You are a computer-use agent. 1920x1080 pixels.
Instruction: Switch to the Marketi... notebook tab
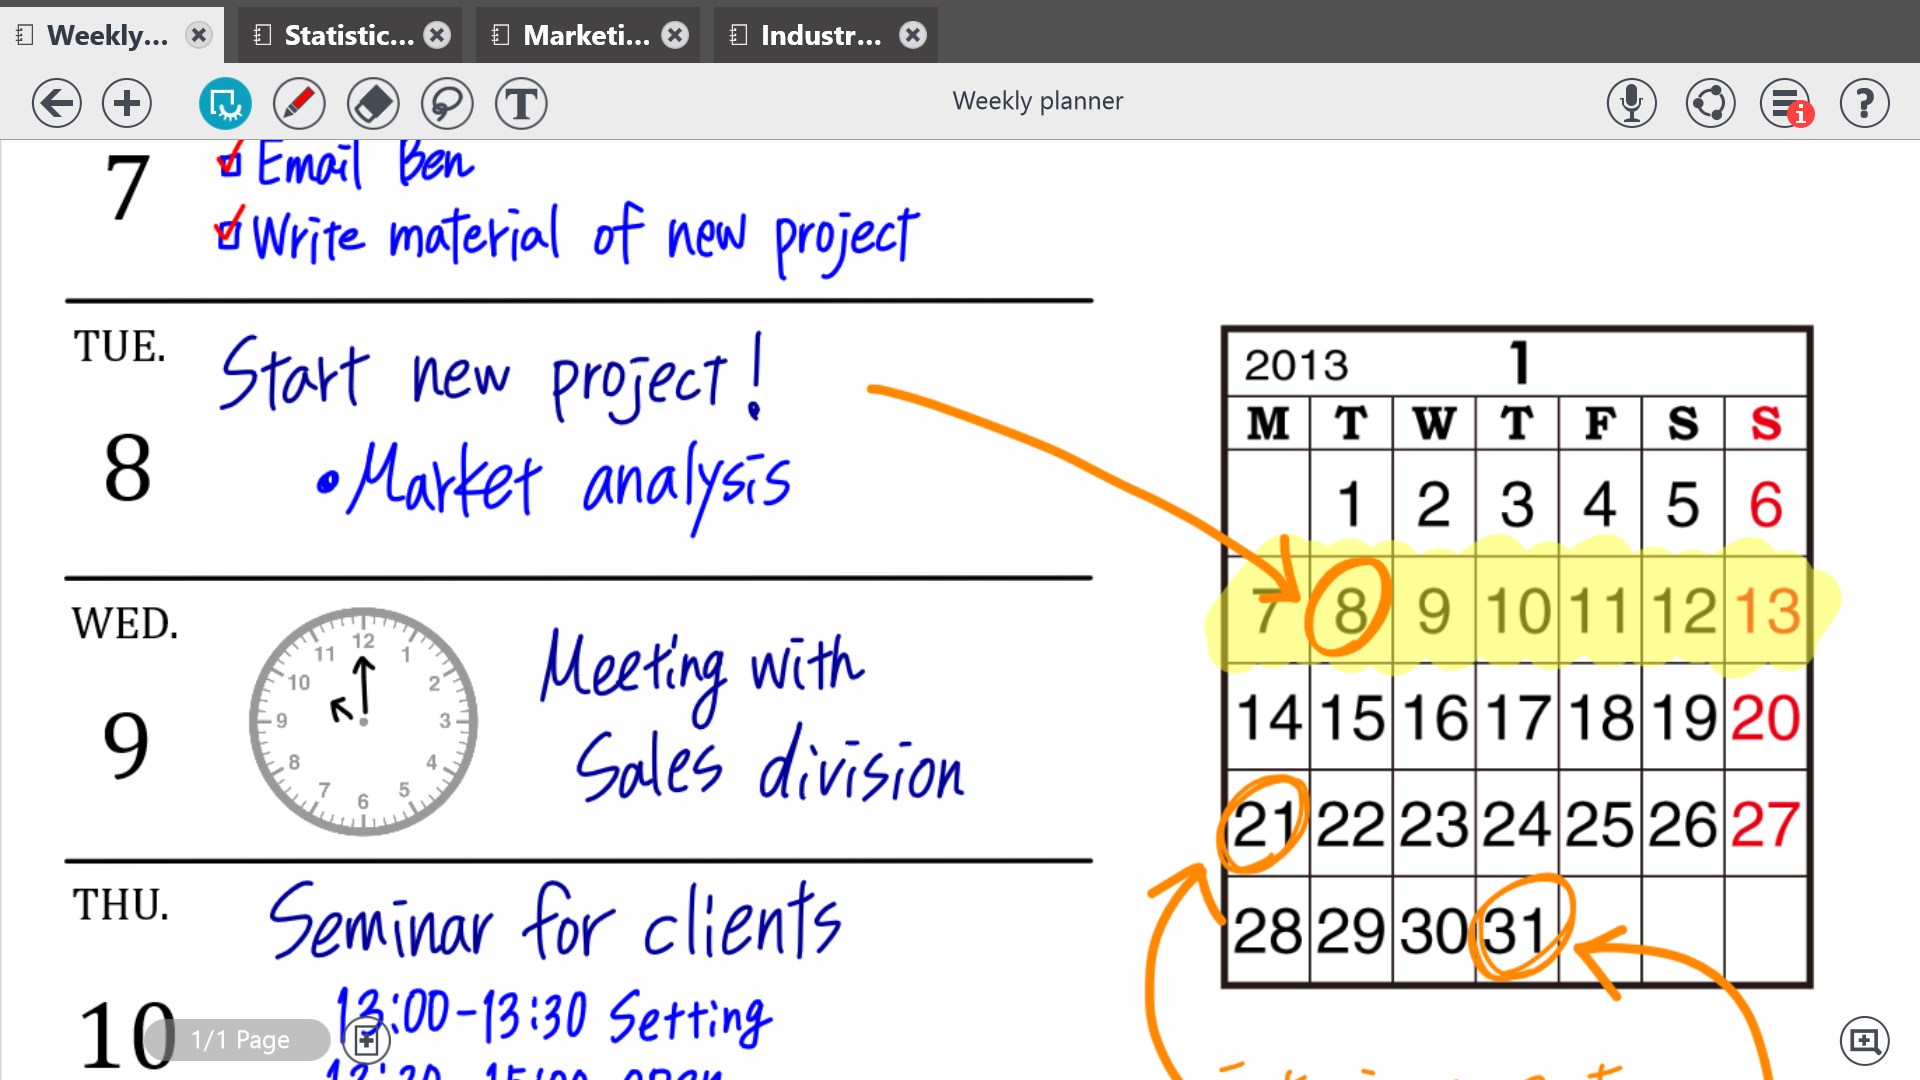pyautogui.click(x=586, y=36)
